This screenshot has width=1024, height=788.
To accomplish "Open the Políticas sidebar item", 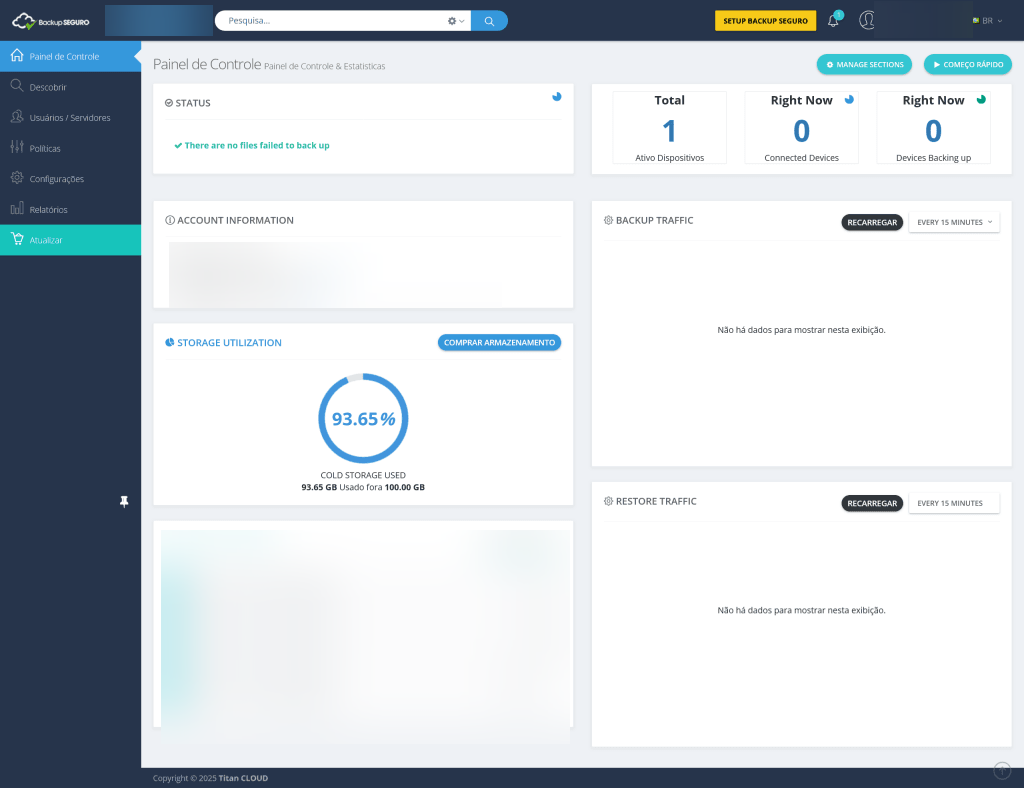I will coord(71,148).
